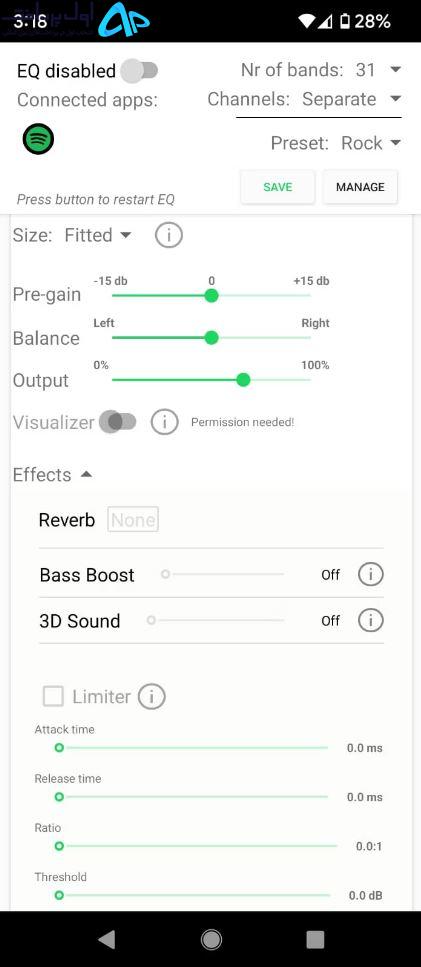This screenshot has width=421, height=967.
Task: Click the MANAGE presets button
Action: (360, 187)
